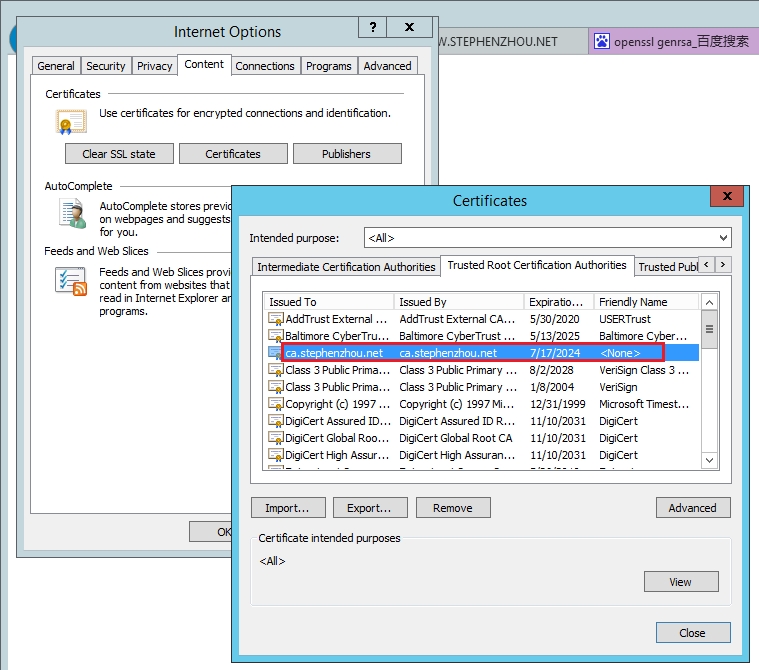The image size is (759, 670).
Task: Select the ca.stephenzhou.net certificate row
Action: click(483, 353)
